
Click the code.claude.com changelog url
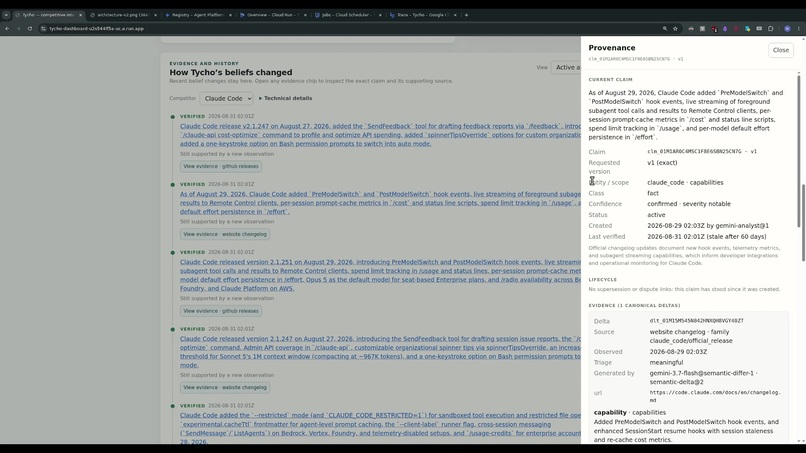(715, 396)
